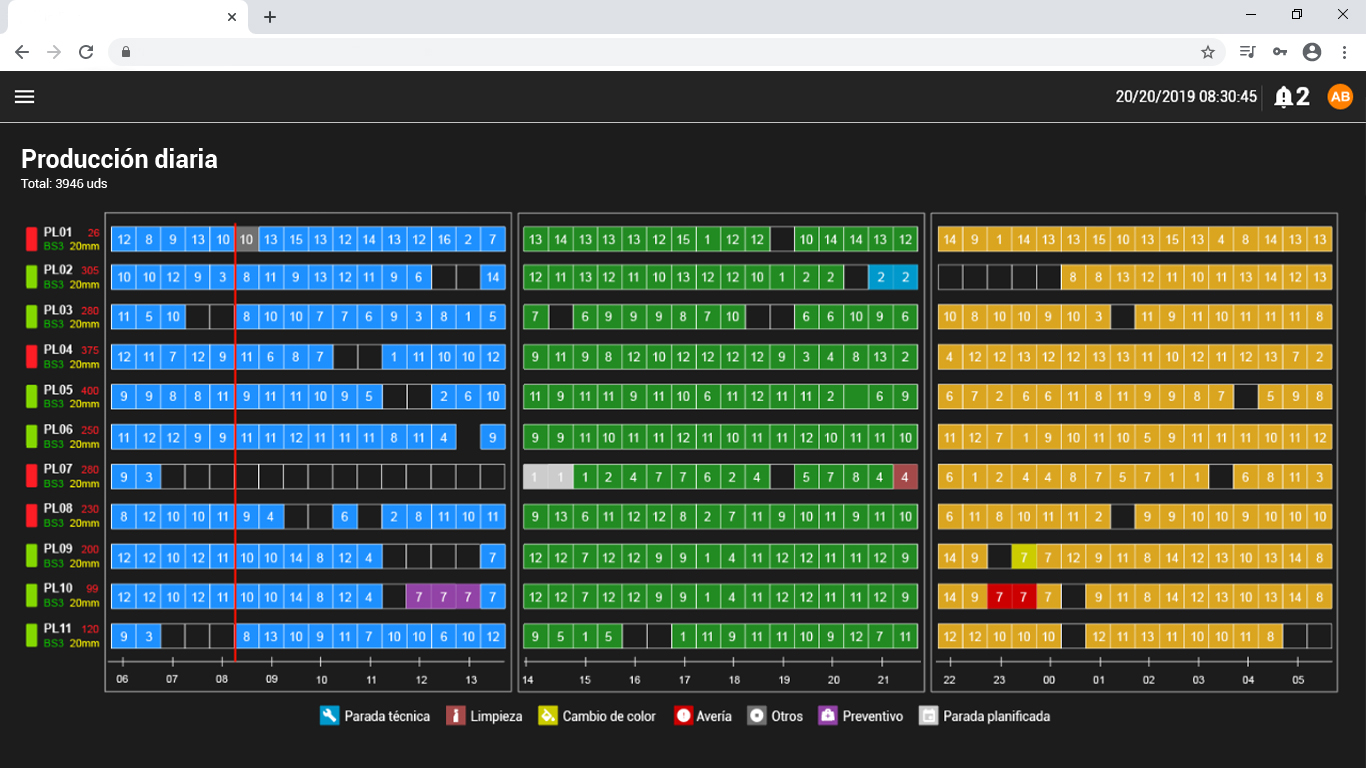Open the hamburger navigation menu
The width and height of the screenshot is (1366, 768).
tap(24, 96)
